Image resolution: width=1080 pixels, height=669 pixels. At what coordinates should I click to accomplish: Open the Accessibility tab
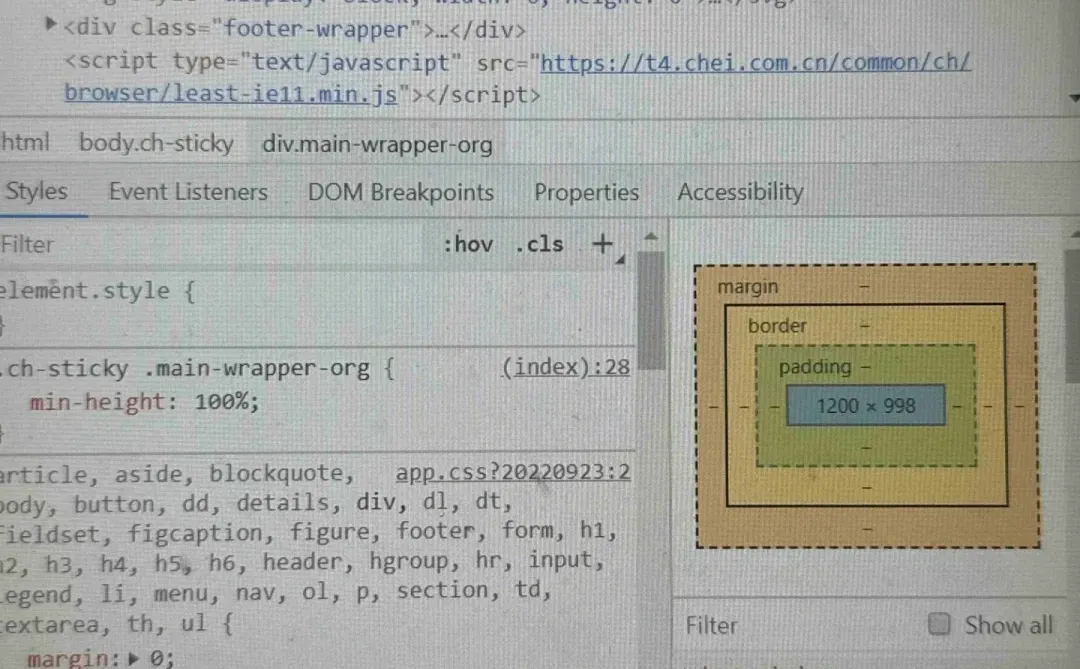[x=740, y=192]
